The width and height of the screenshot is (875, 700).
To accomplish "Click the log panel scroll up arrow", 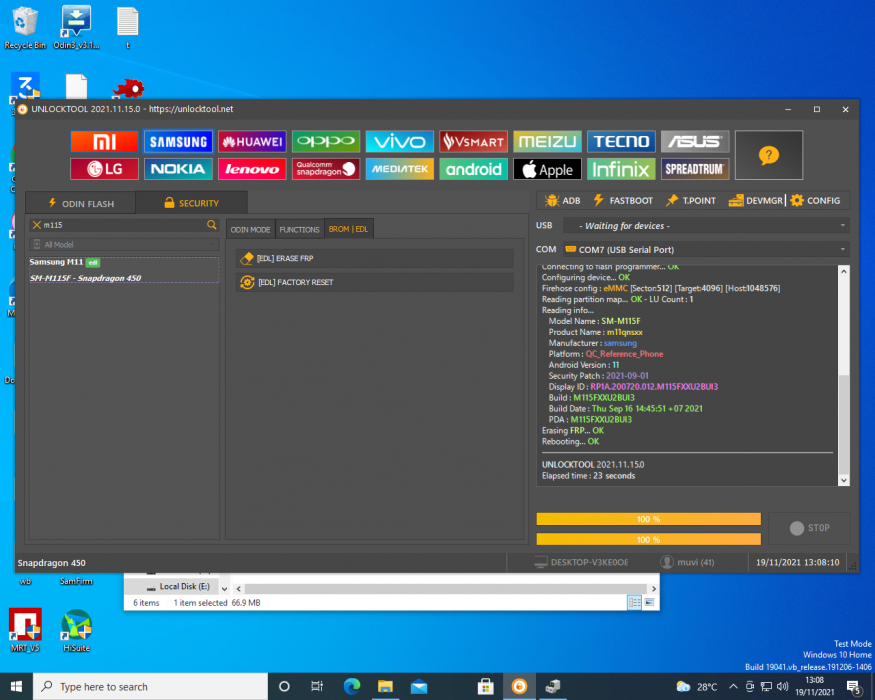I will click(844, 271).
